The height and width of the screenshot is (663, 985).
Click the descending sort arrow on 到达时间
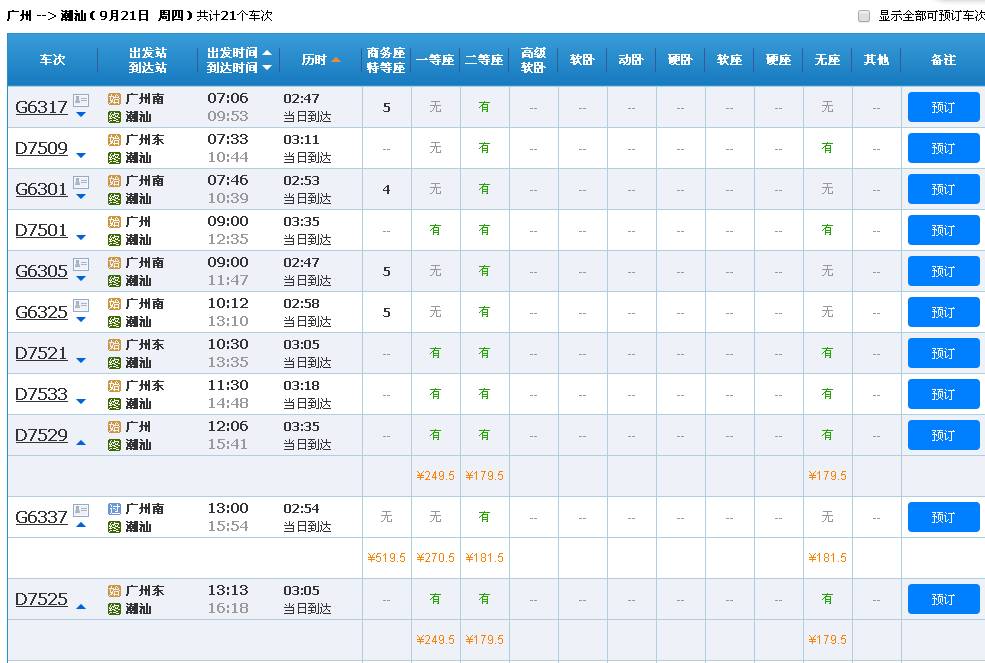pyautogui.click(x=266, y=67)
